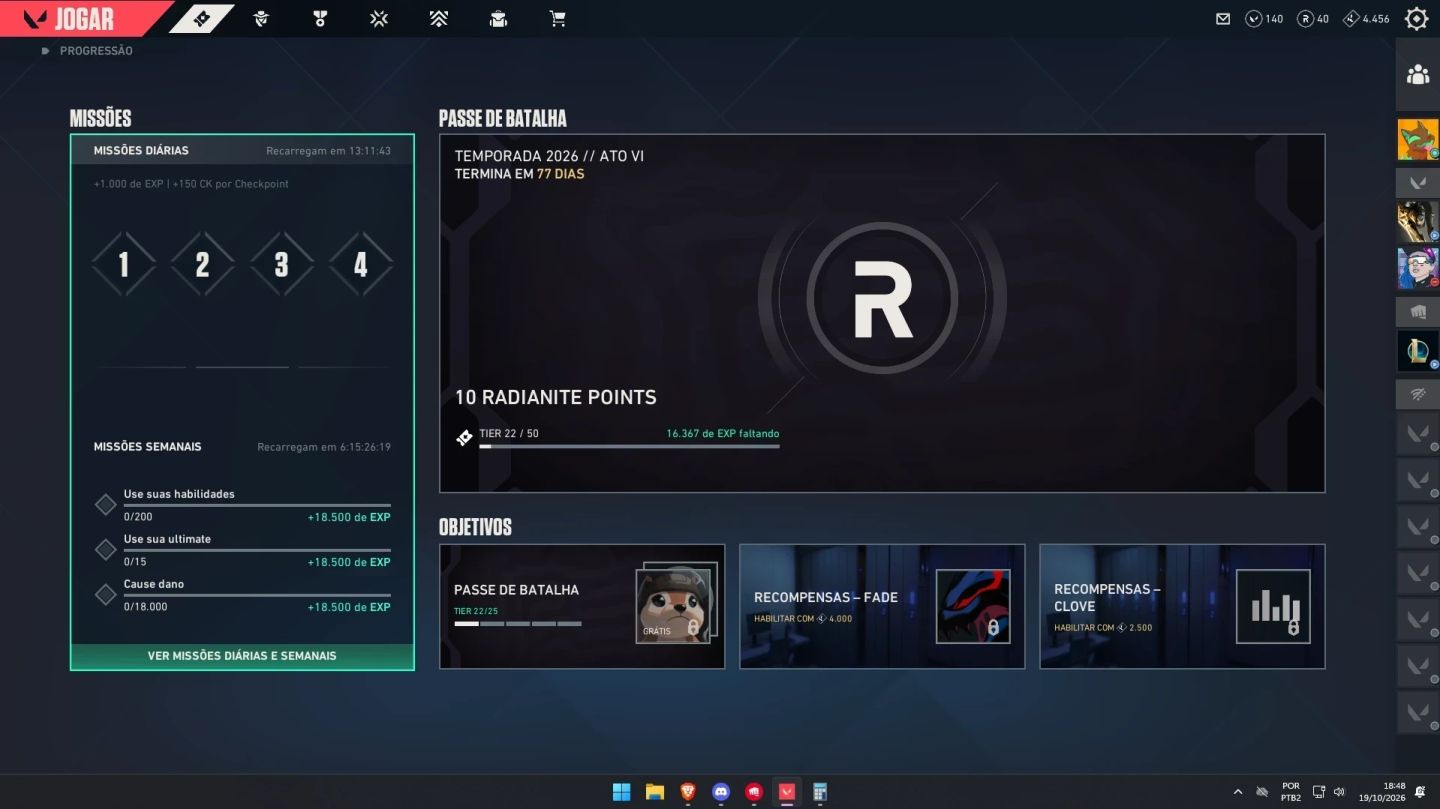Collapse the Riot fist friends group header
Screen dimensions: 1440x809
click(1418, 311)
